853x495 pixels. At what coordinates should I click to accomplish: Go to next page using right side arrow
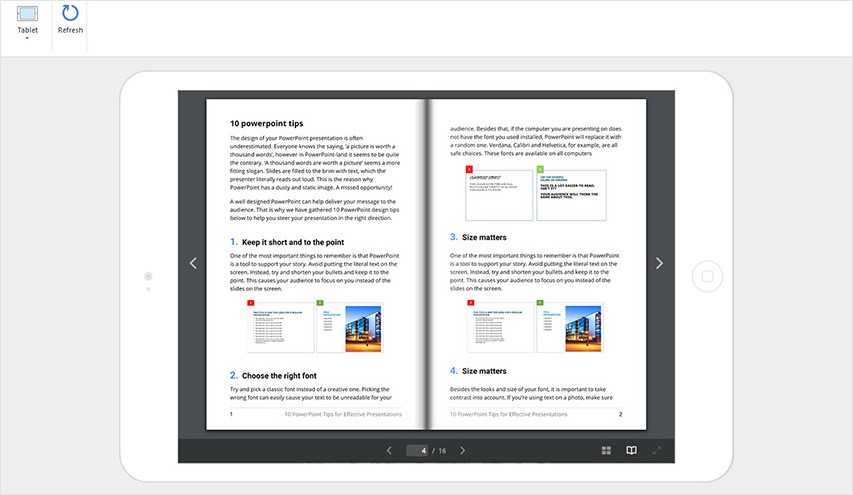[x=659, y=263]
